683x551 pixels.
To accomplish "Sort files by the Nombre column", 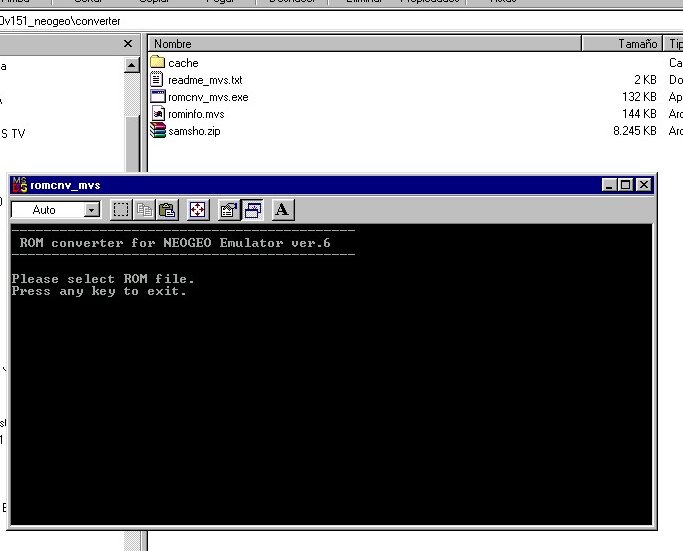I will (364, 44).
